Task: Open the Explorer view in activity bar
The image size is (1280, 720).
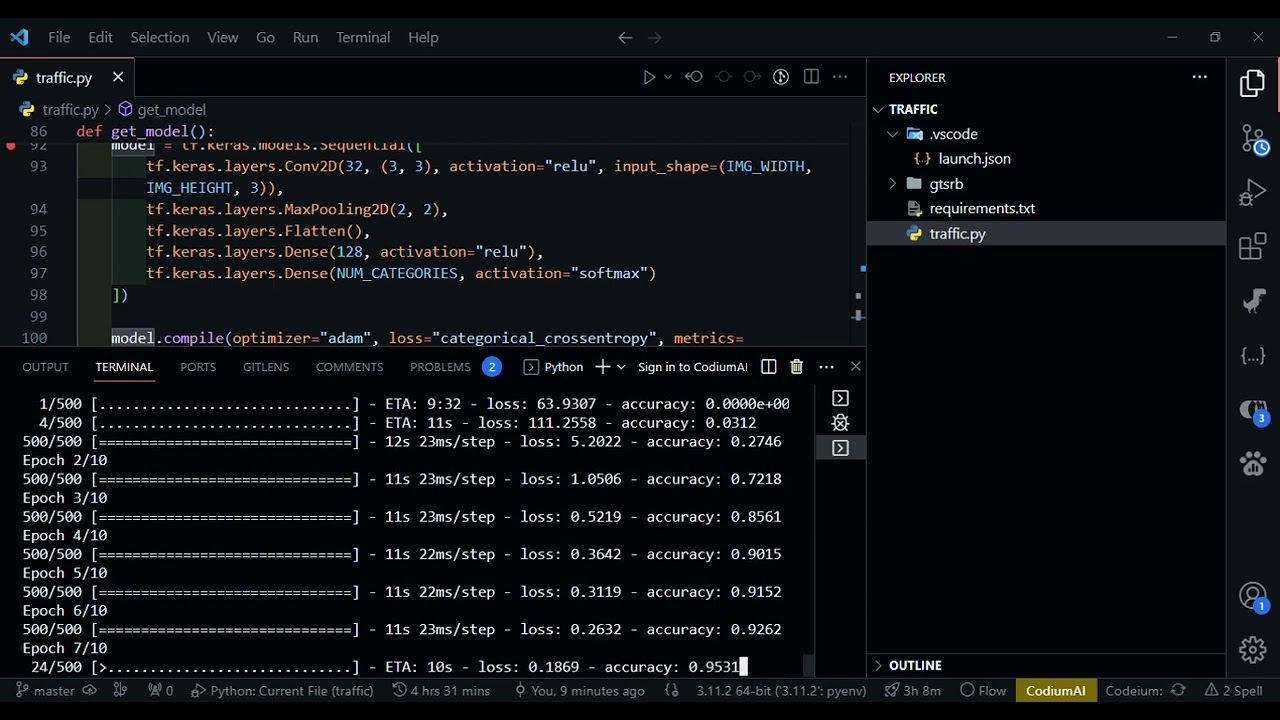Action: [1253, 84]
